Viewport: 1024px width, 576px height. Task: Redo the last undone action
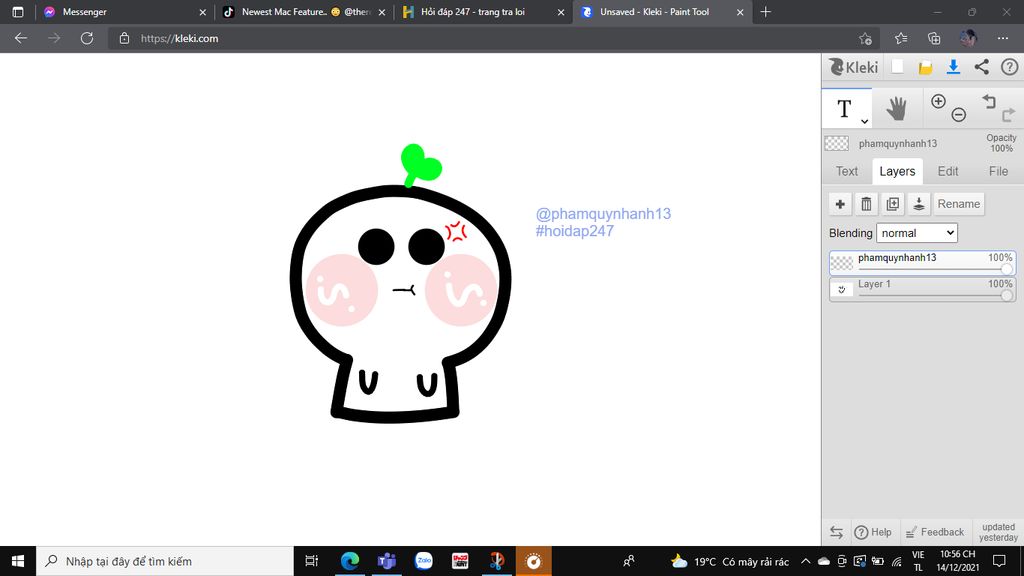(1009, 115)
